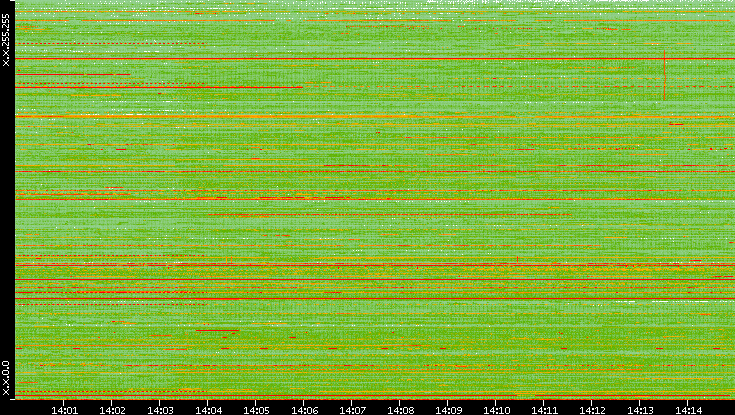Click the vertical red spike near 14:13
This screenshot has width=735, height=415.
(x=664, y=75)
